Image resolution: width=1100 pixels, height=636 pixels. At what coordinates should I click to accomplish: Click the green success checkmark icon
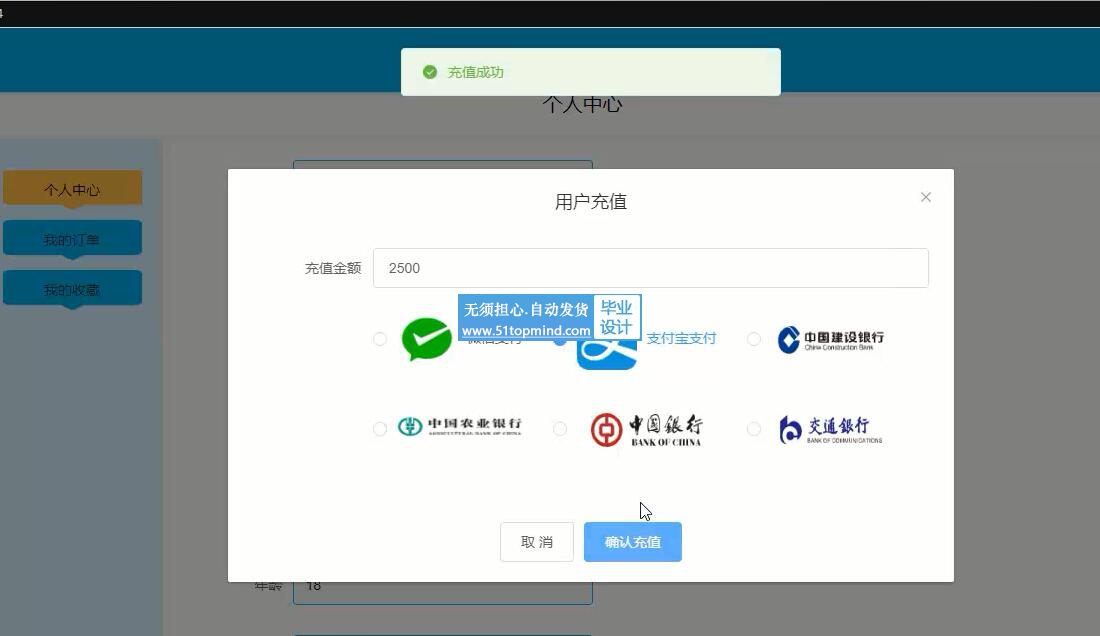tap(430, 72)
